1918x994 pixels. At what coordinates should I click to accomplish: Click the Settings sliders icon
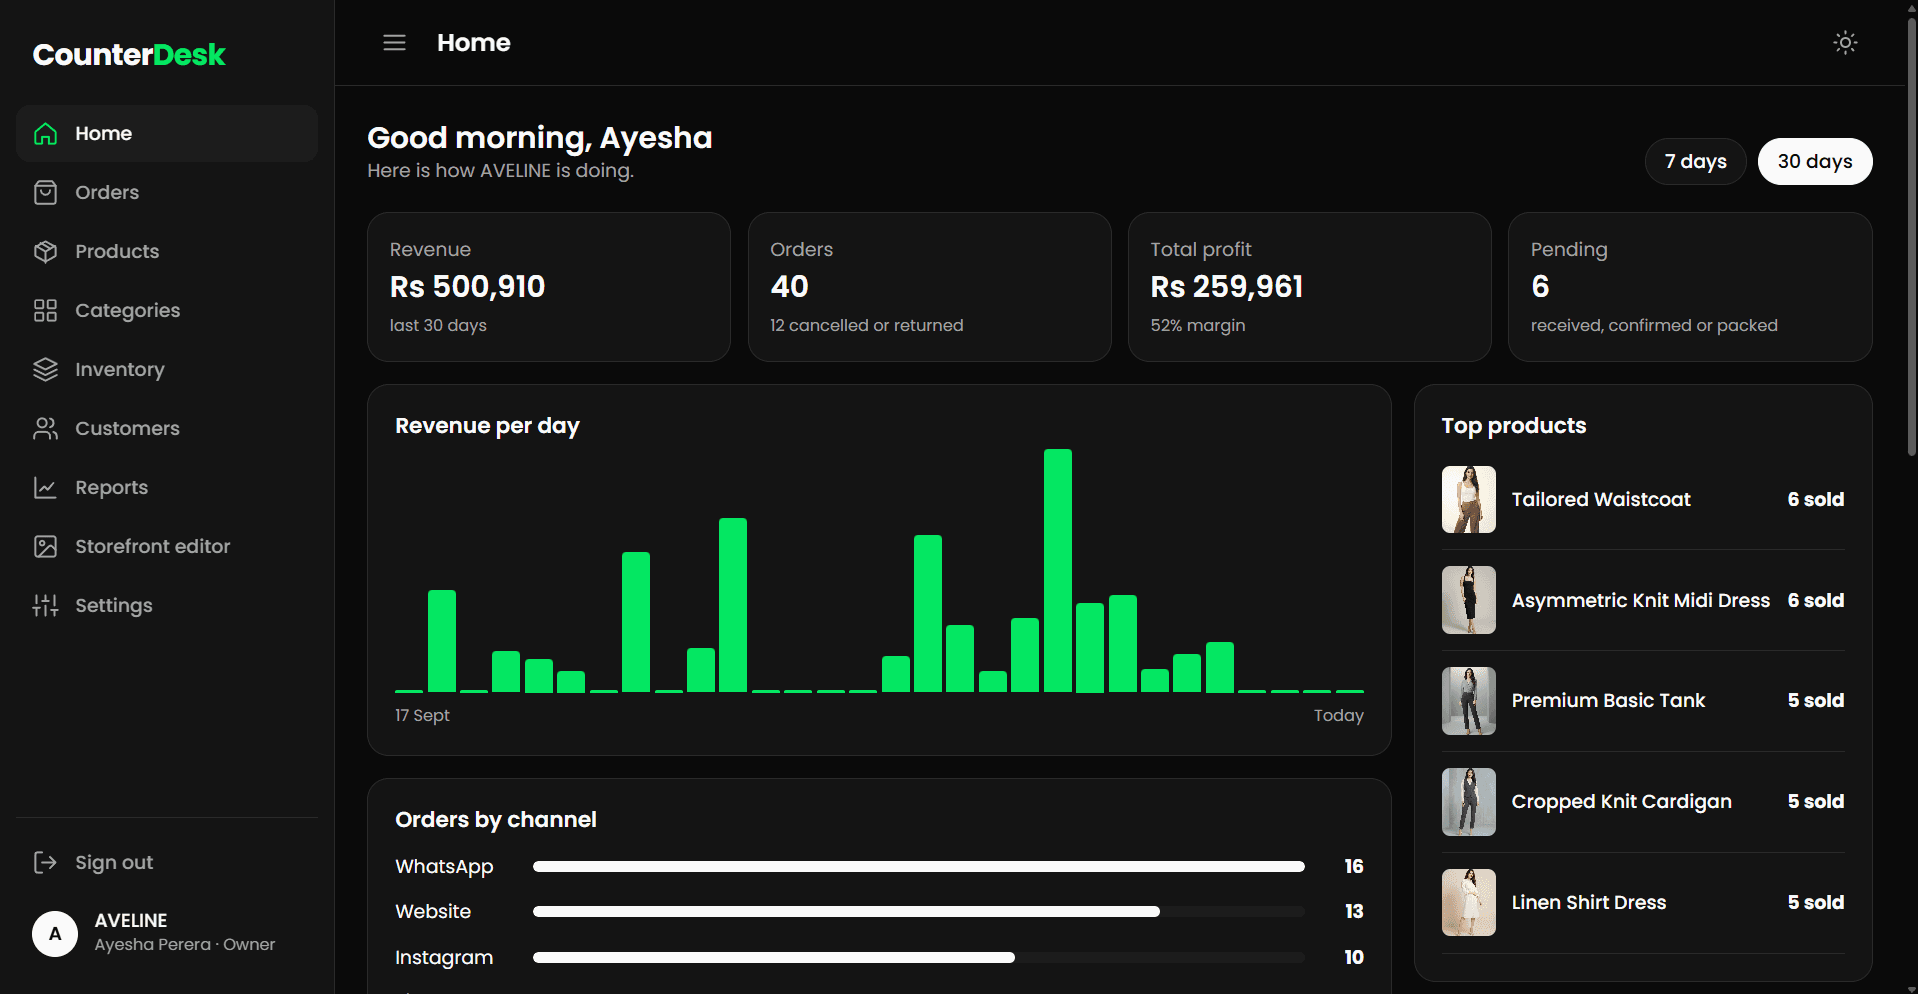tap(45, 606)
